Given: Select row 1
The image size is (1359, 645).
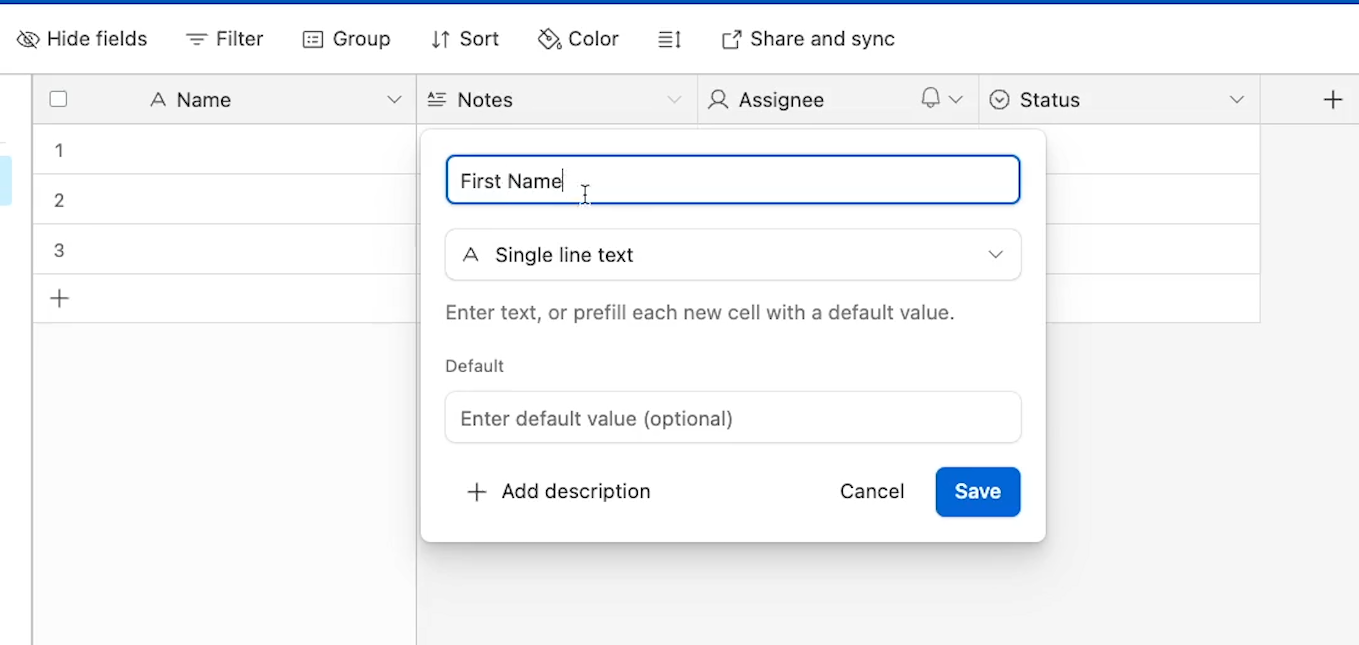Looking at the screenshot, I should tap(59, 150).
